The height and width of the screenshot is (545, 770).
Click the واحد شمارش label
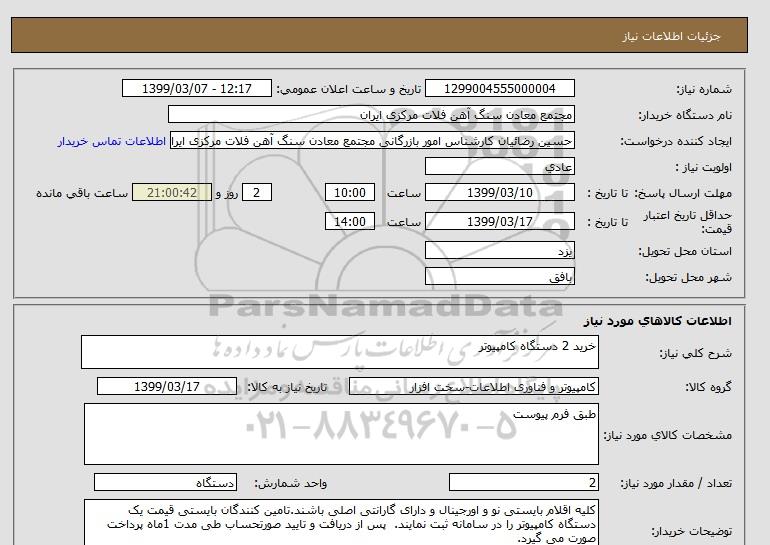point(291,483)
